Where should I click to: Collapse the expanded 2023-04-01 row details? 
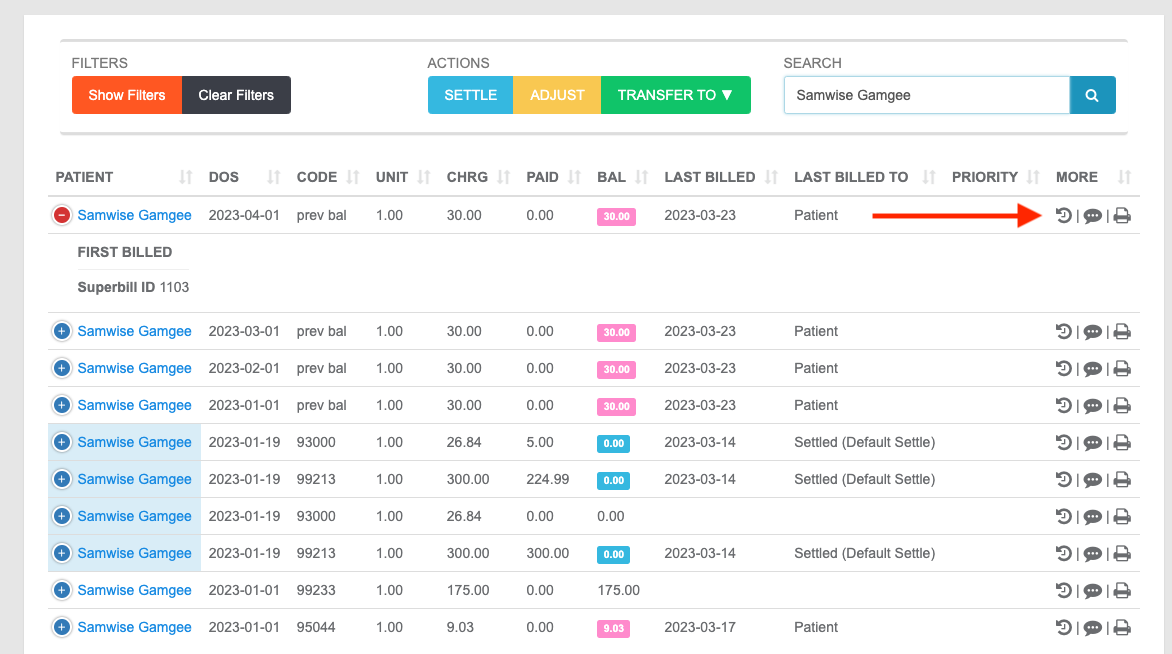pos(61,214)
